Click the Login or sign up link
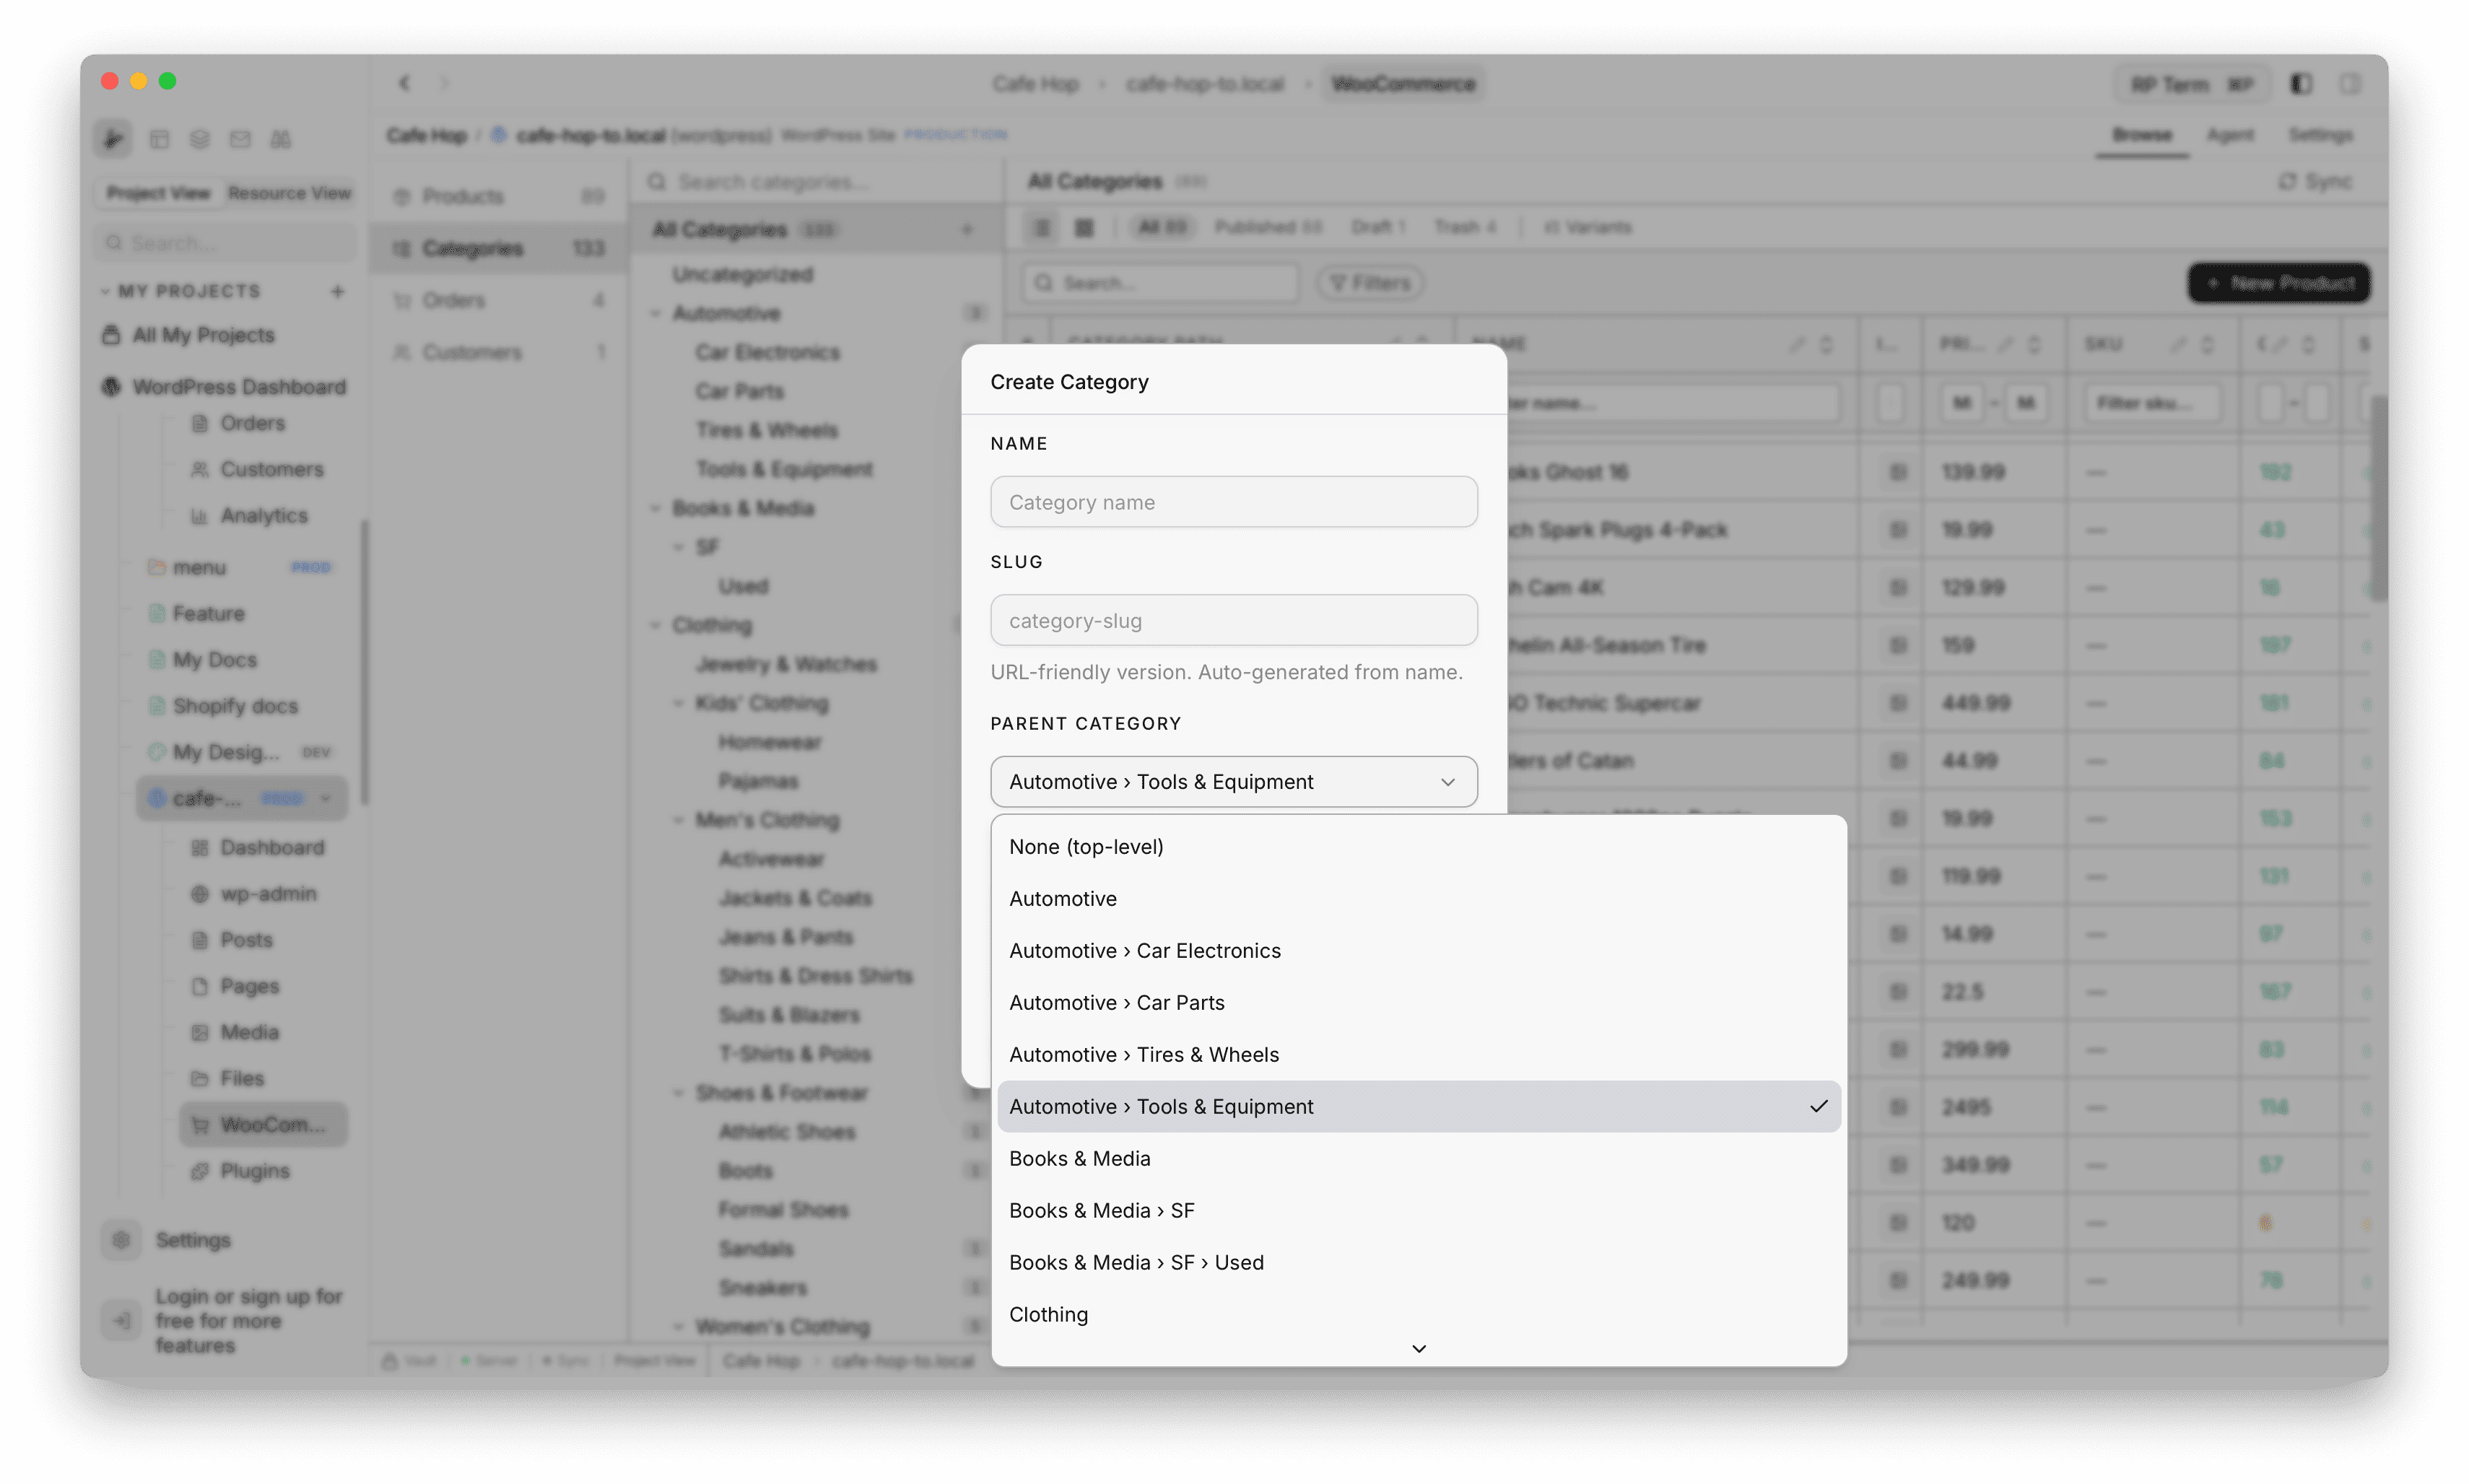The width and height of the screenshot is (2469, 1484). tap(248, 1320)
